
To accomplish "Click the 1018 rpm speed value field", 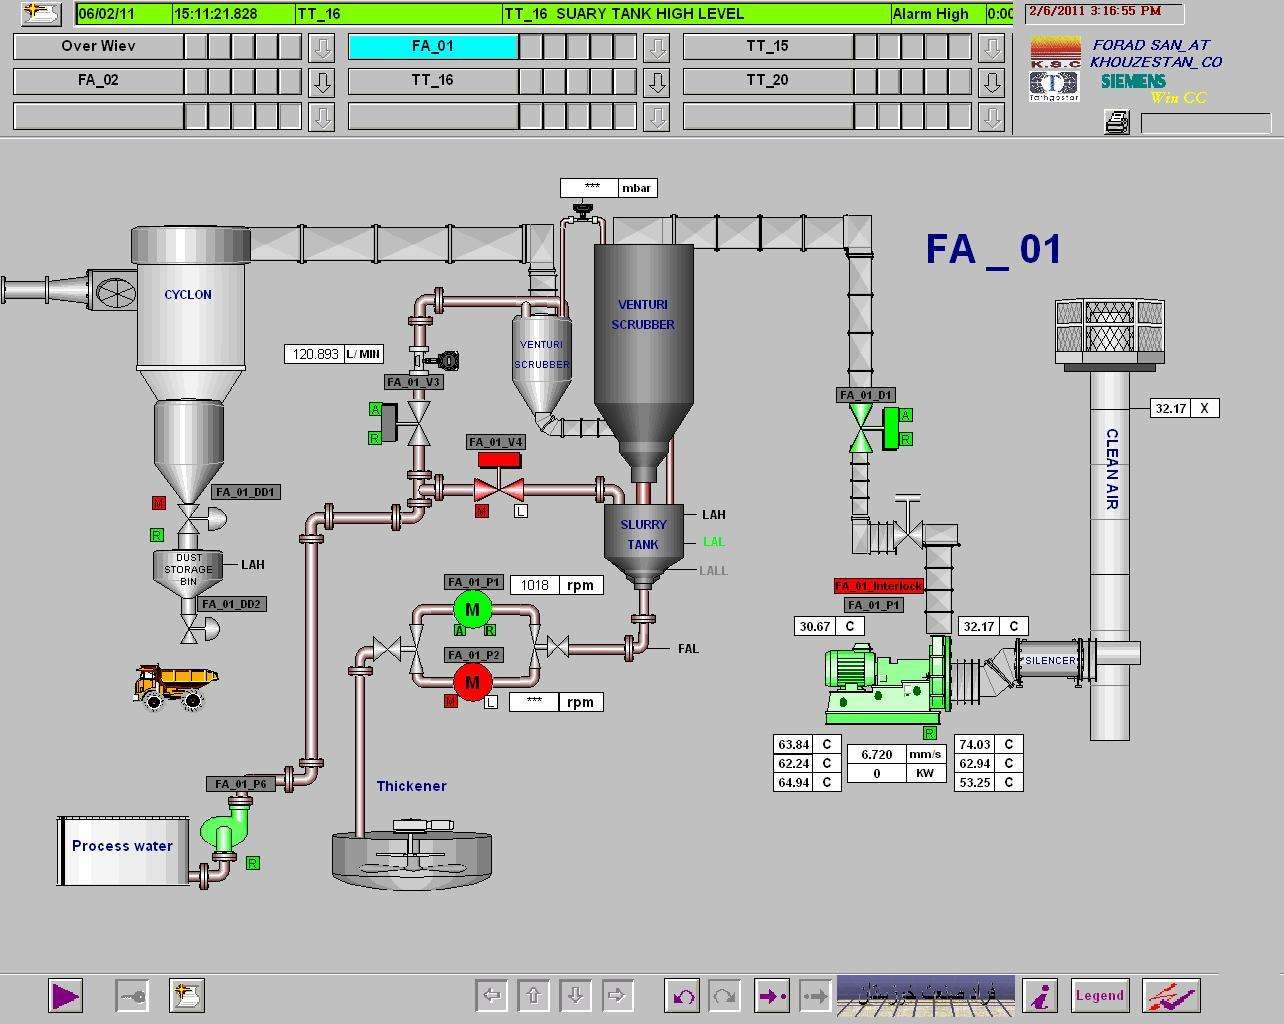I will coord(535,585).
